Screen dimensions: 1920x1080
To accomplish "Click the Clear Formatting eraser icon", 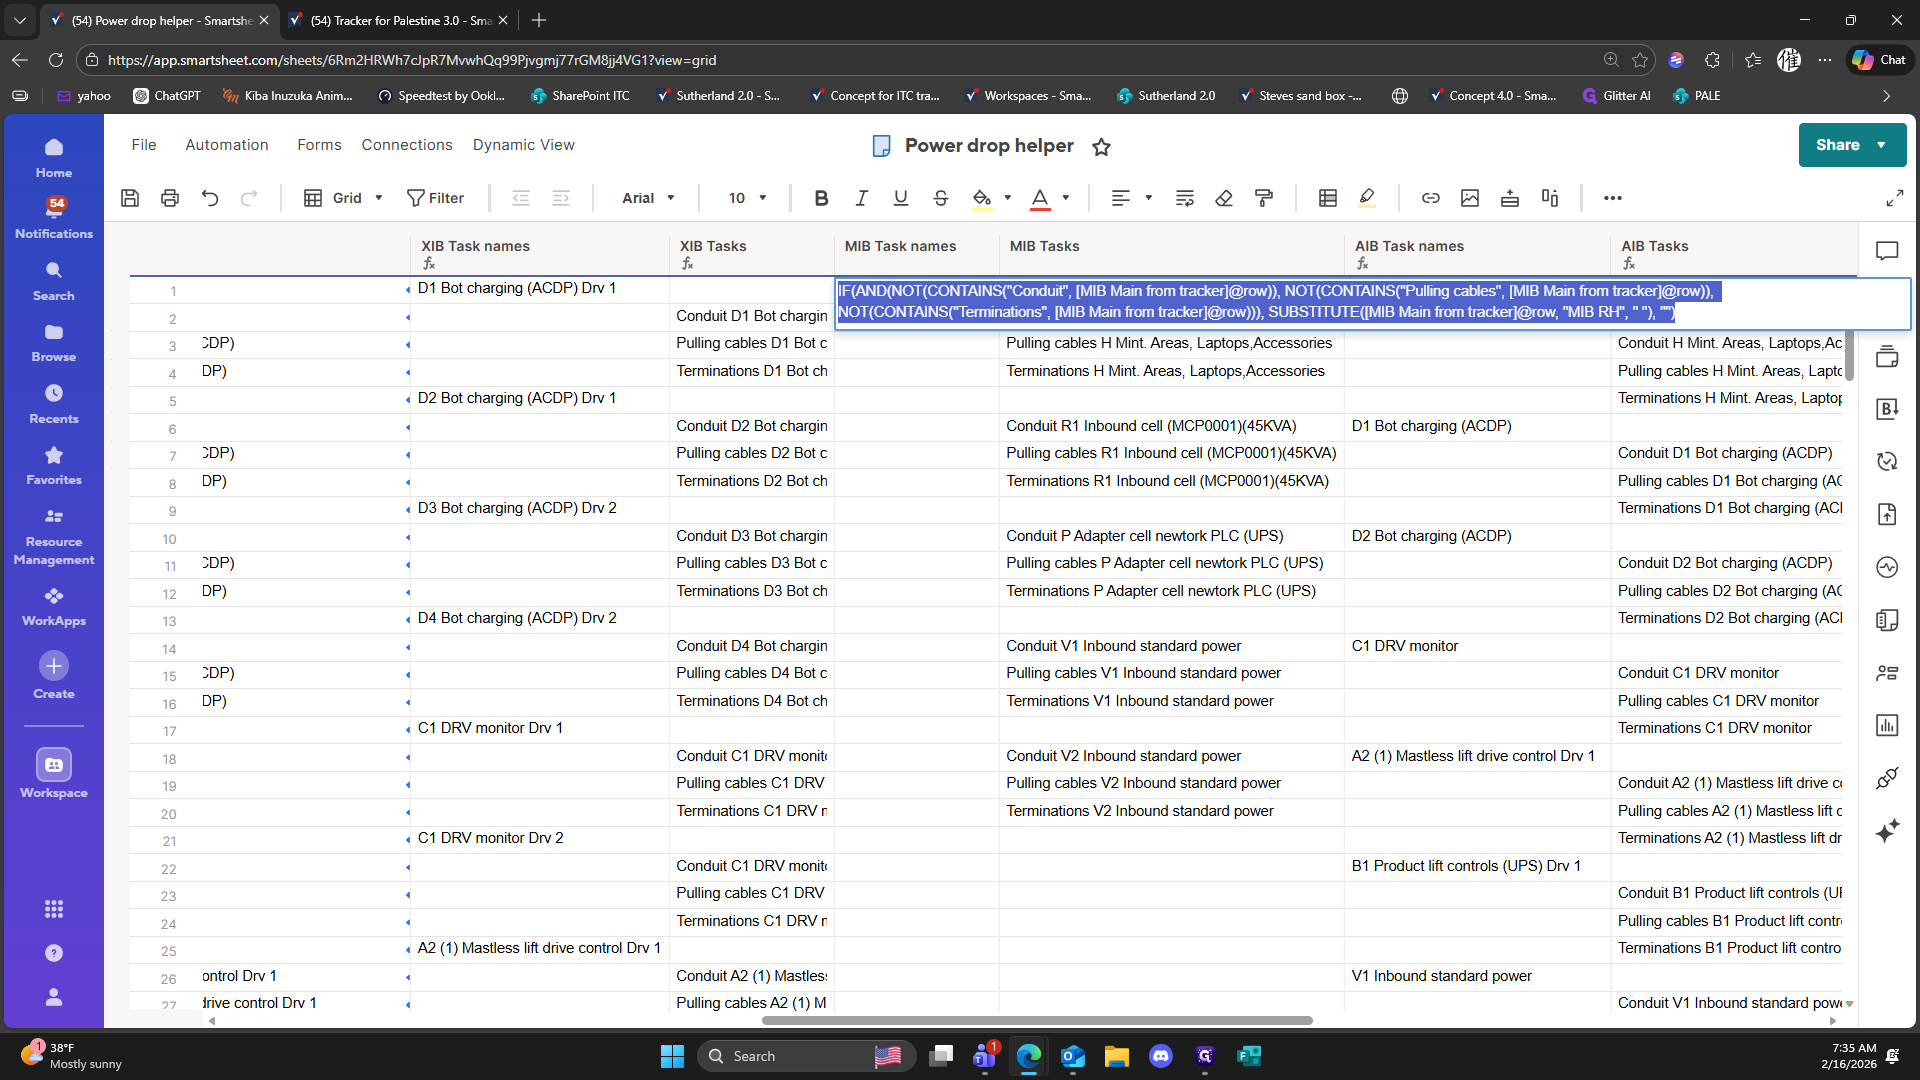I will 1224,198.
